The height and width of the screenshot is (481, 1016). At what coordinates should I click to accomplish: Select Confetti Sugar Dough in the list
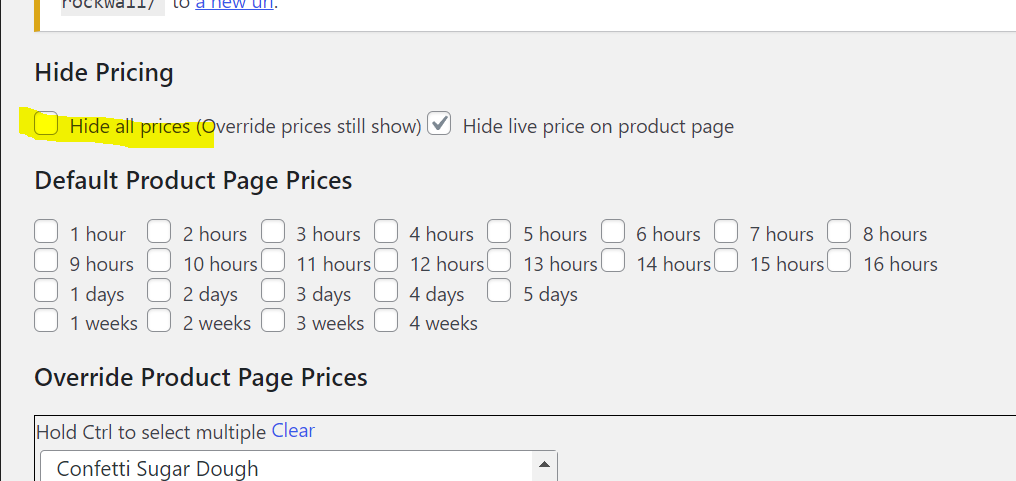(x=158, y=468)
